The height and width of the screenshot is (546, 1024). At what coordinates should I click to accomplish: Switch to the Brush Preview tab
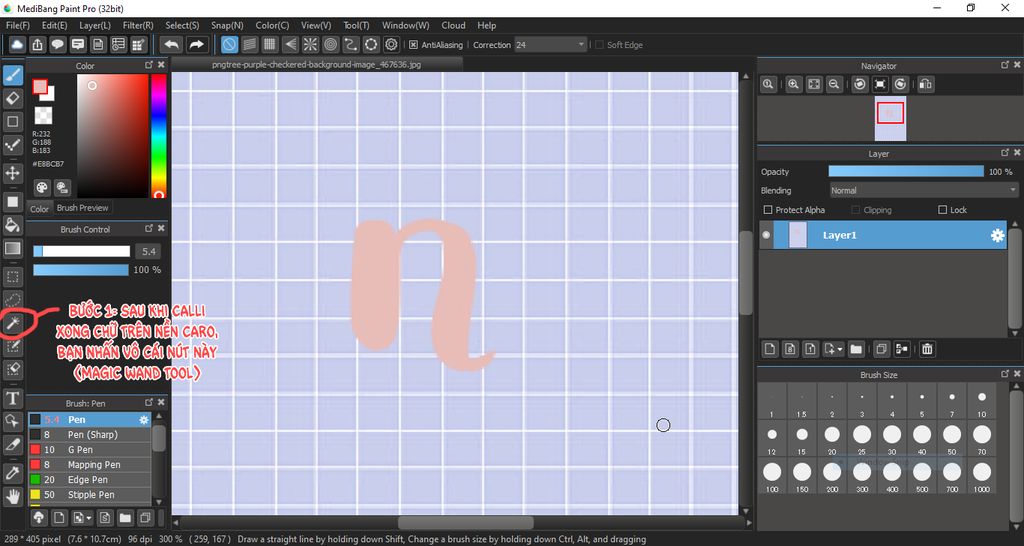coord(82,208)
